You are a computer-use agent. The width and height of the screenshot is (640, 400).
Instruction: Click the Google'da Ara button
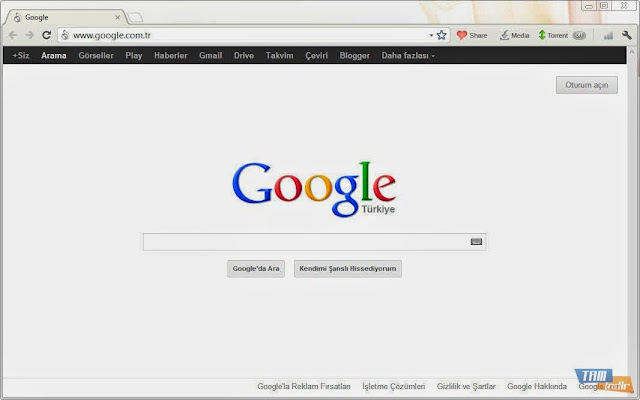pyautogui.click(x=256, y=269)
